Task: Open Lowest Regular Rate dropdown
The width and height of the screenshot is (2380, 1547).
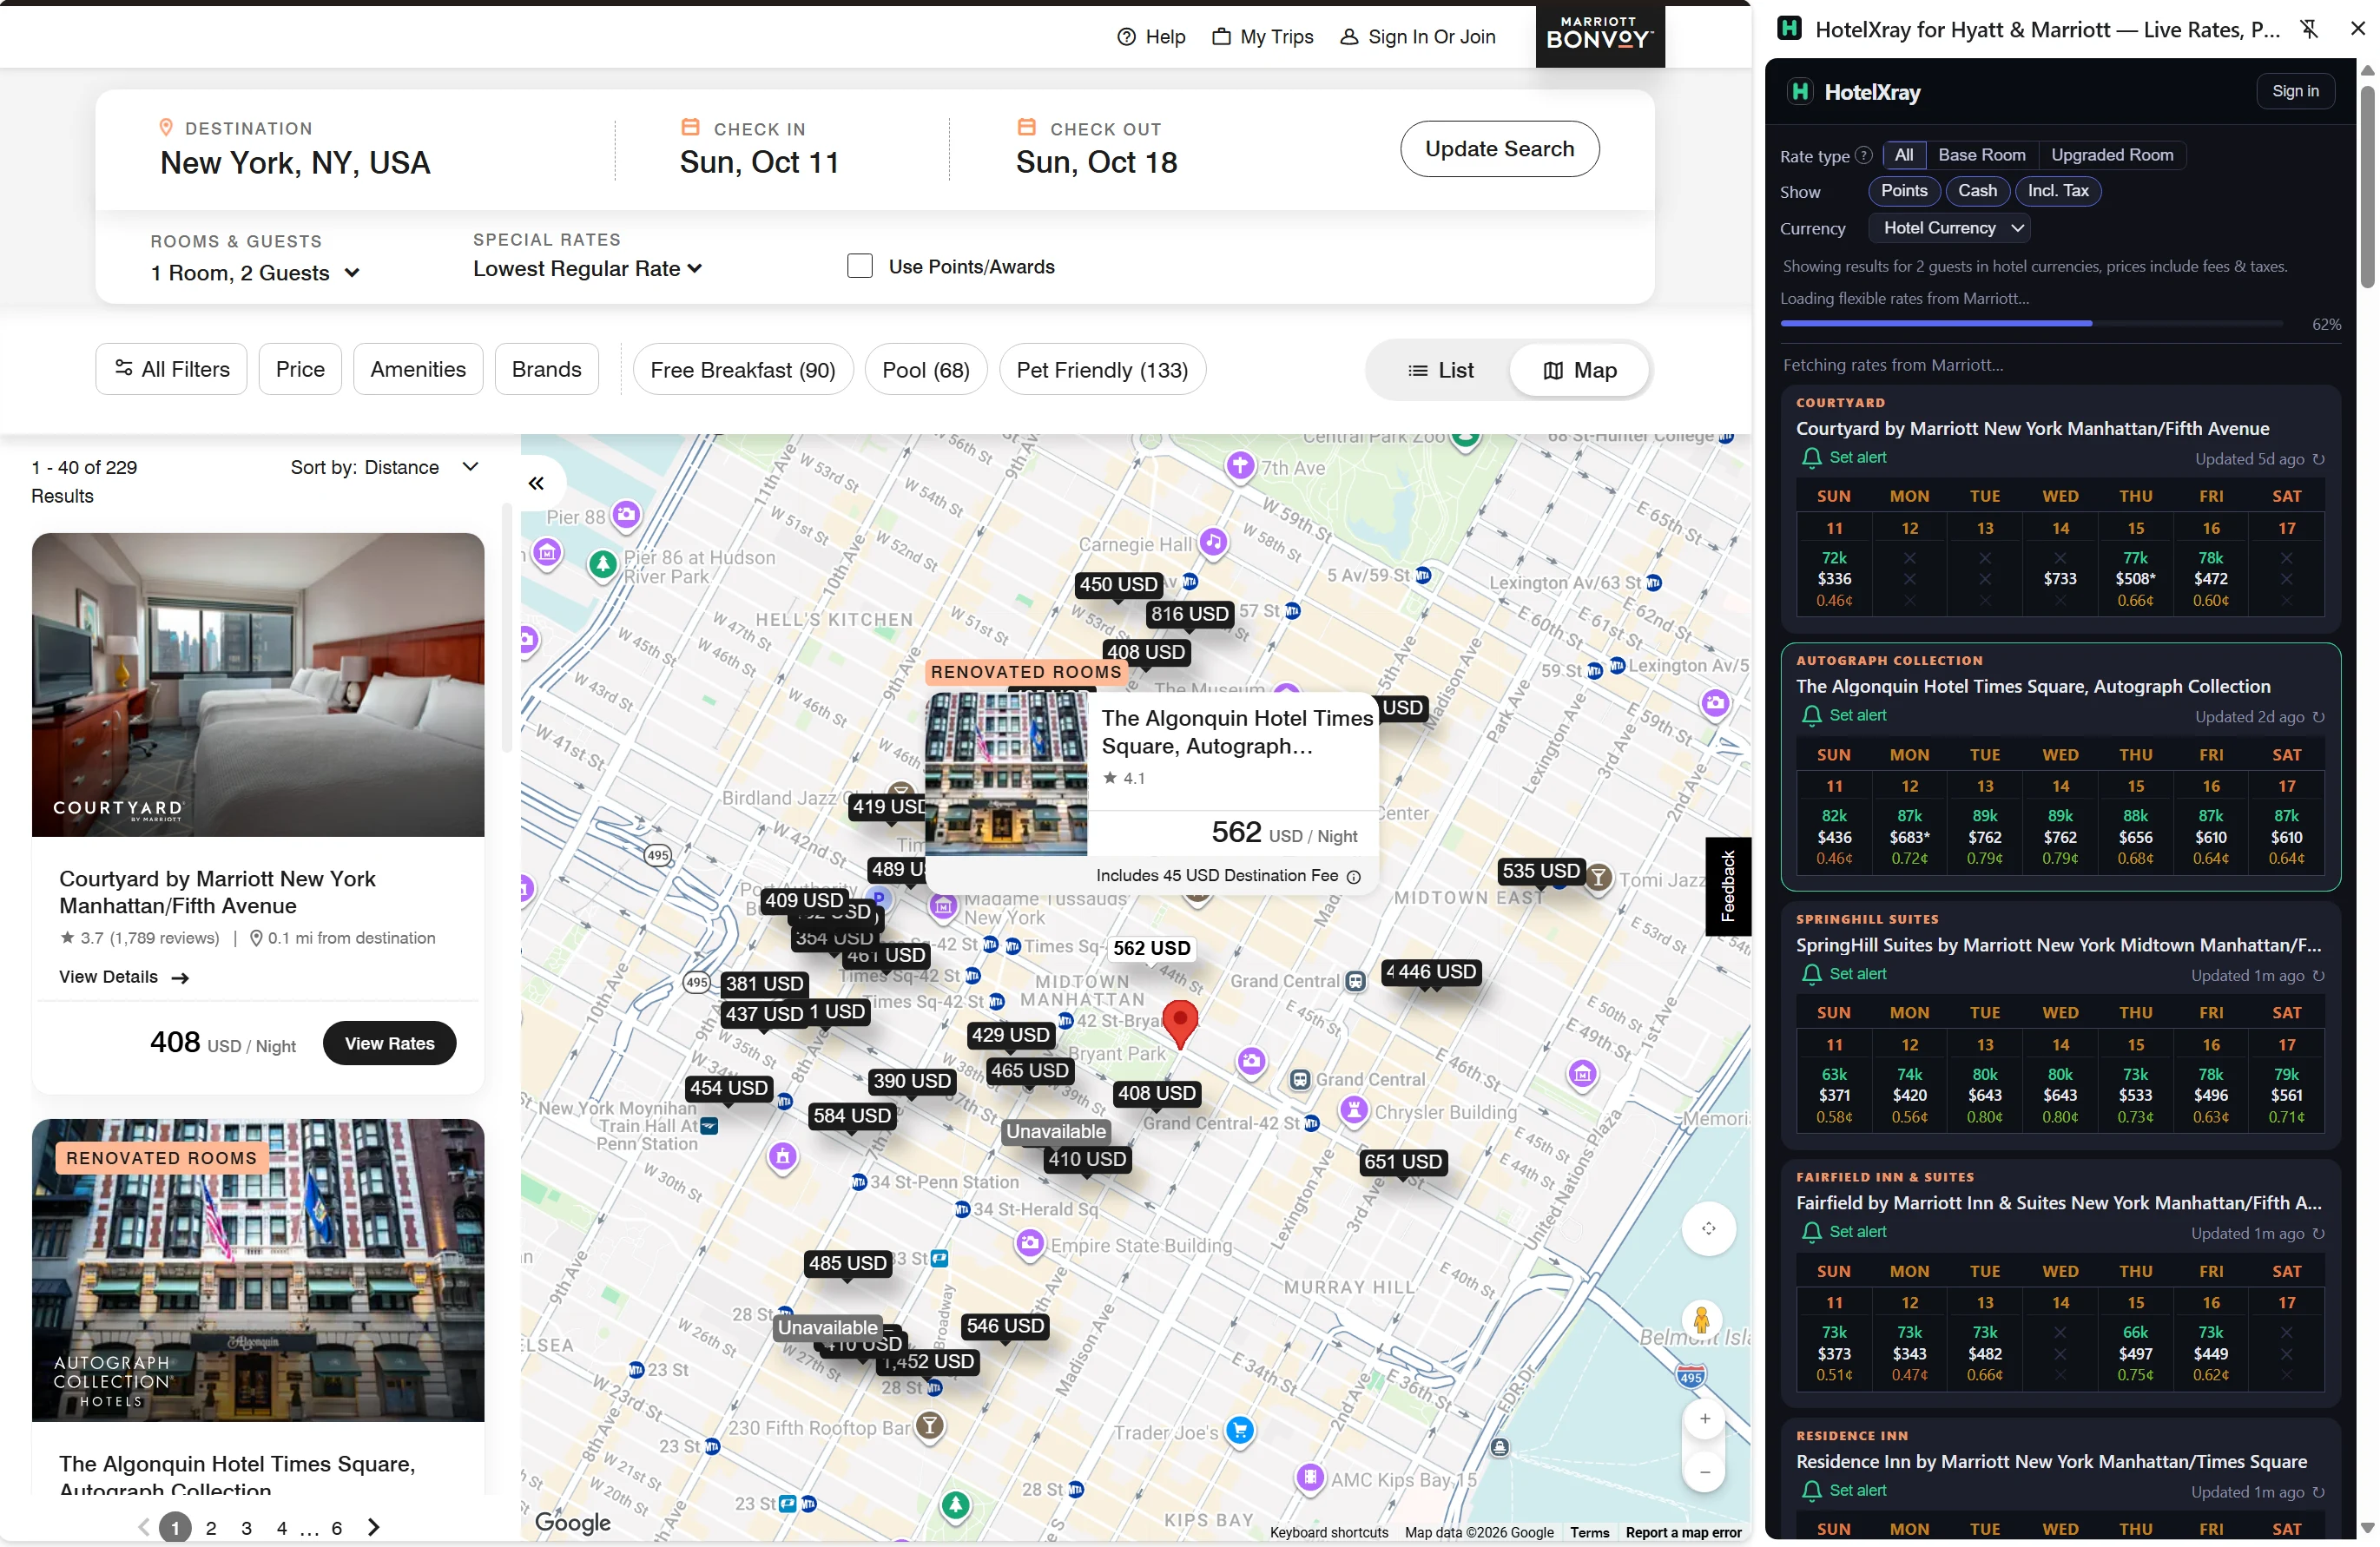Action: pyautogui.click(x=587, y=269)
